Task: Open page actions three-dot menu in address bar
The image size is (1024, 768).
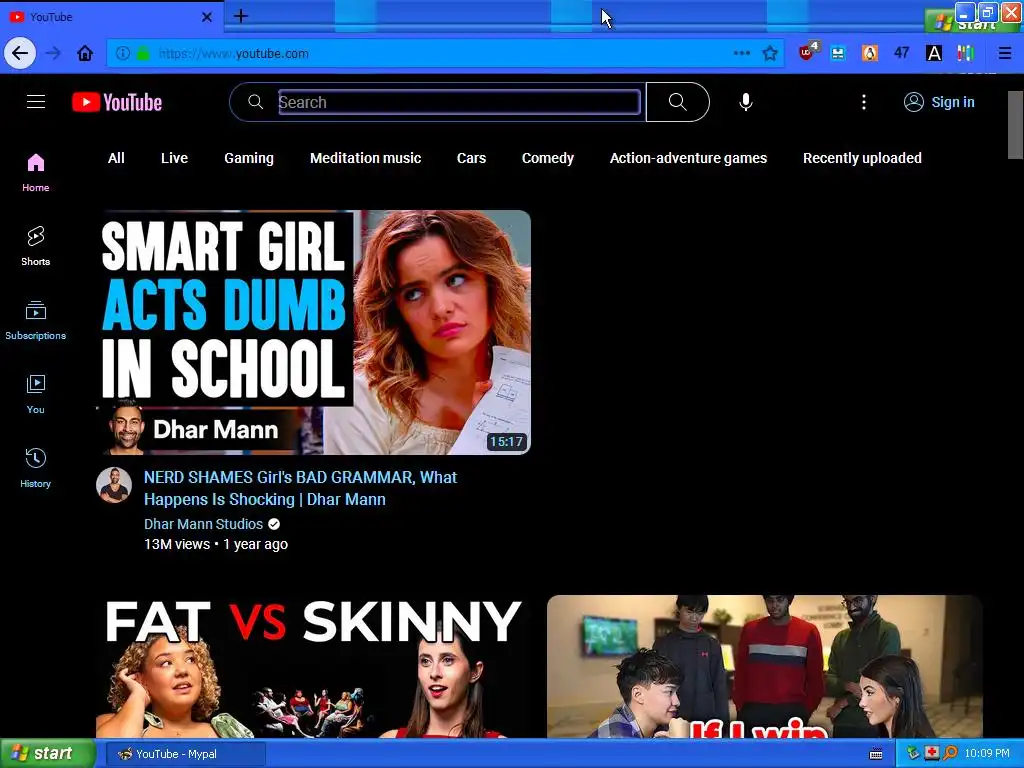Action: point(742,53)
